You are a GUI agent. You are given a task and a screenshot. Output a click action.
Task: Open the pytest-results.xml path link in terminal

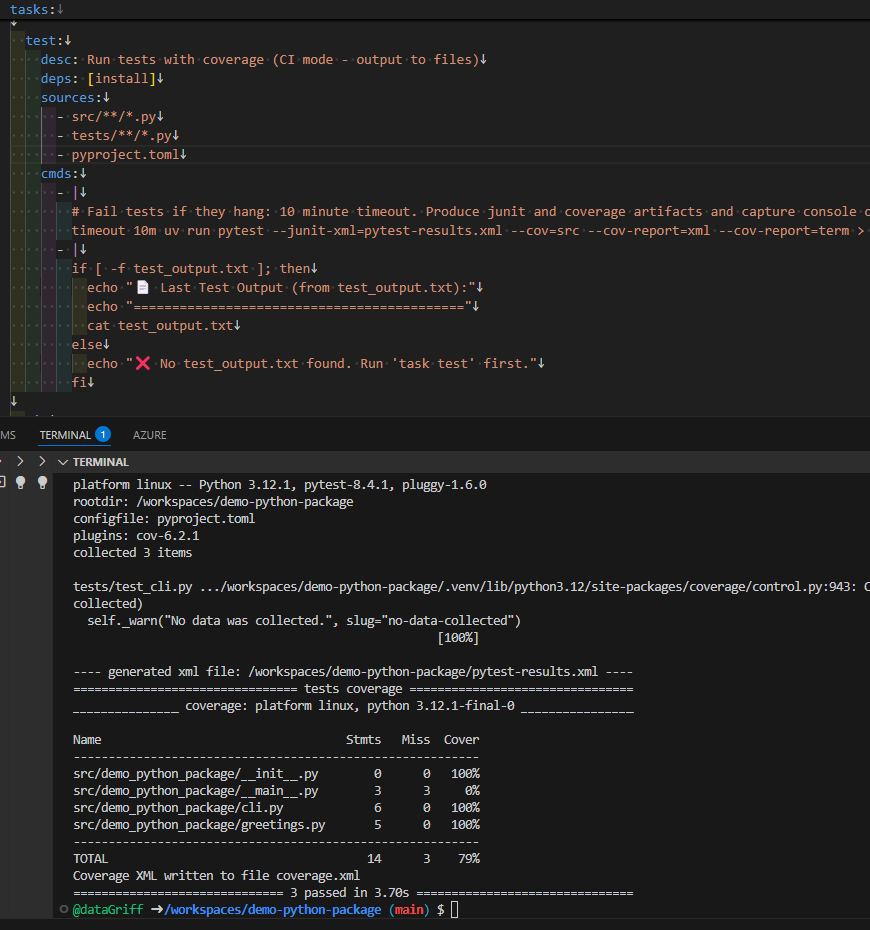423,671
